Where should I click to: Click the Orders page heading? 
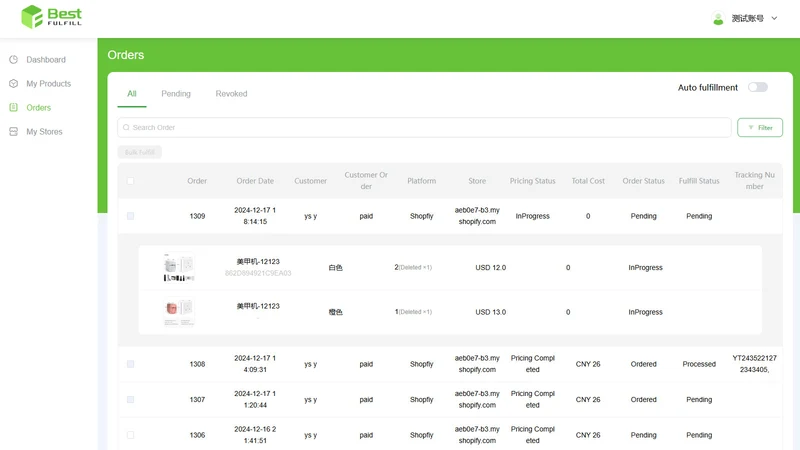point(126,55)
